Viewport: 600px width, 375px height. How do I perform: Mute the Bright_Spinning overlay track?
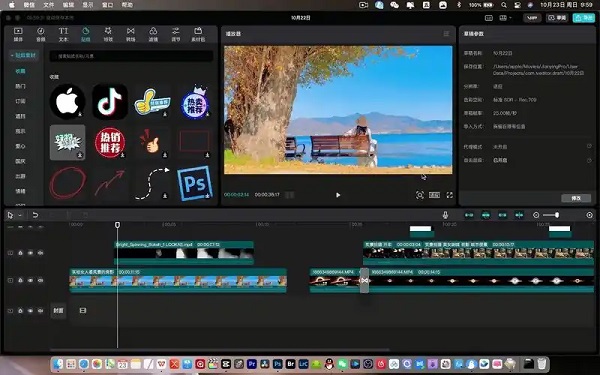click(x=40, y=253)
